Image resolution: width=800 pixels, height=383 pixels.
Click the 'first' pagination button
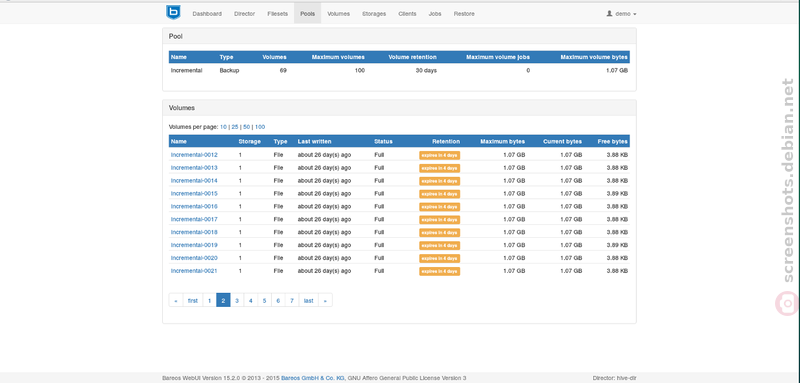pos(193,300)
